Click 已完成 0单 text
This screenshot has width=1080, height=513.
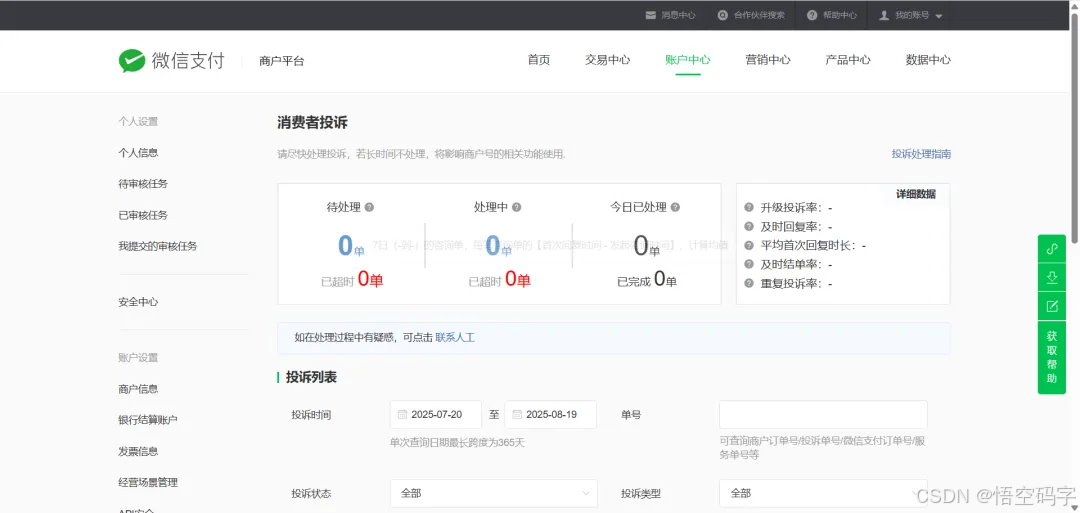pyautogui.click(x=647, y=280)
